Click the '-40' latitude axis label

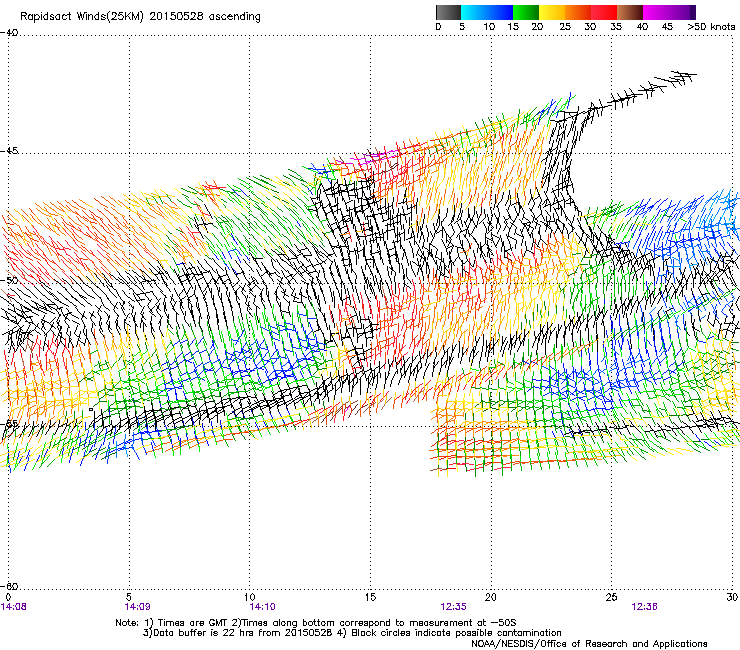(9, 33)
